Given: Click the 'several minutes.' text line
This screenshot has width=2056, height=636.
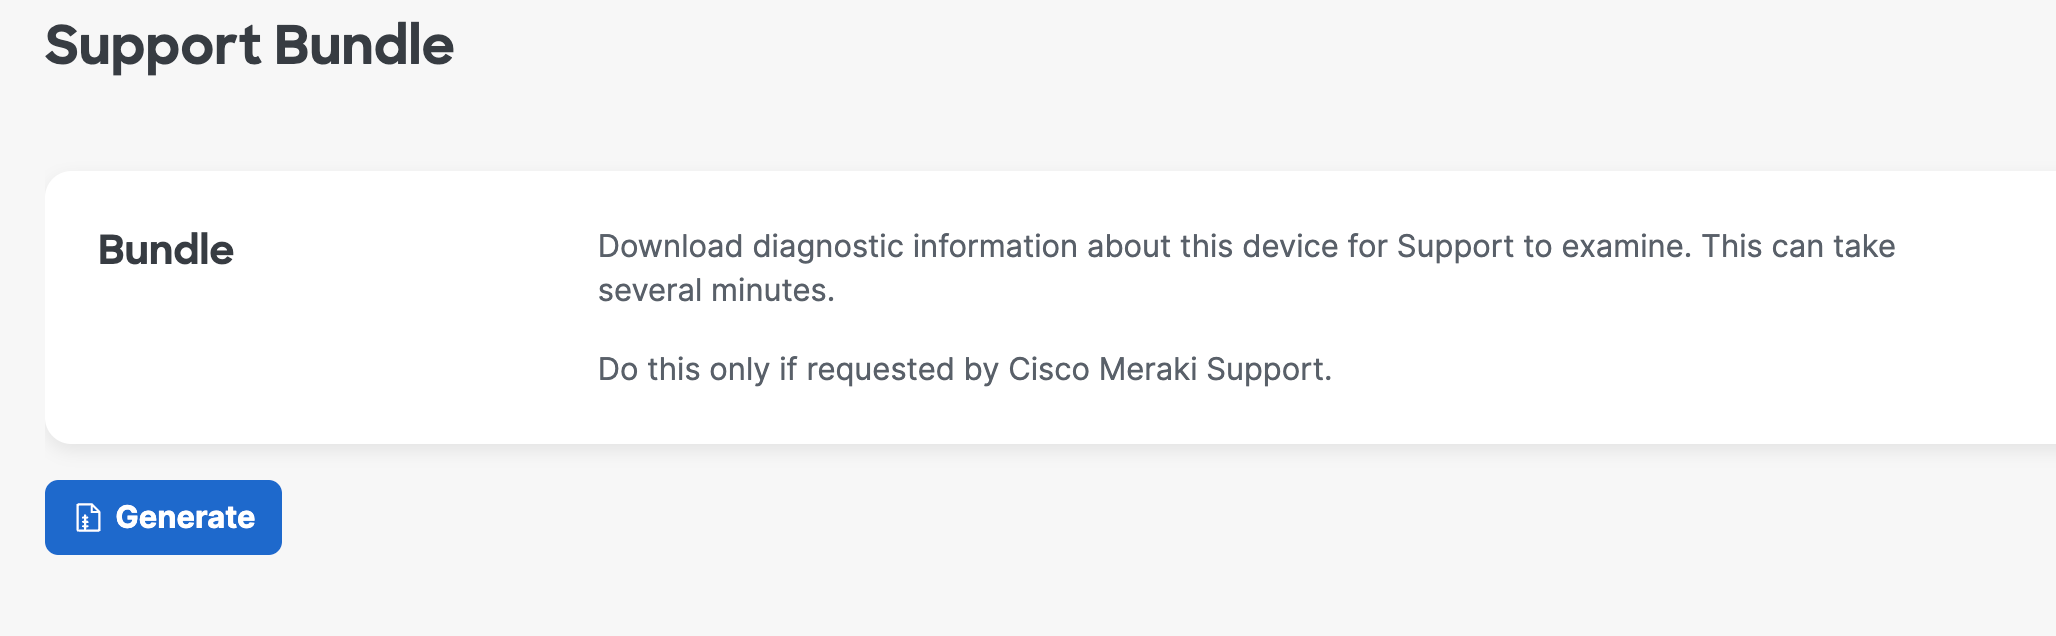Looking at the screenshot, I should 716,291.
